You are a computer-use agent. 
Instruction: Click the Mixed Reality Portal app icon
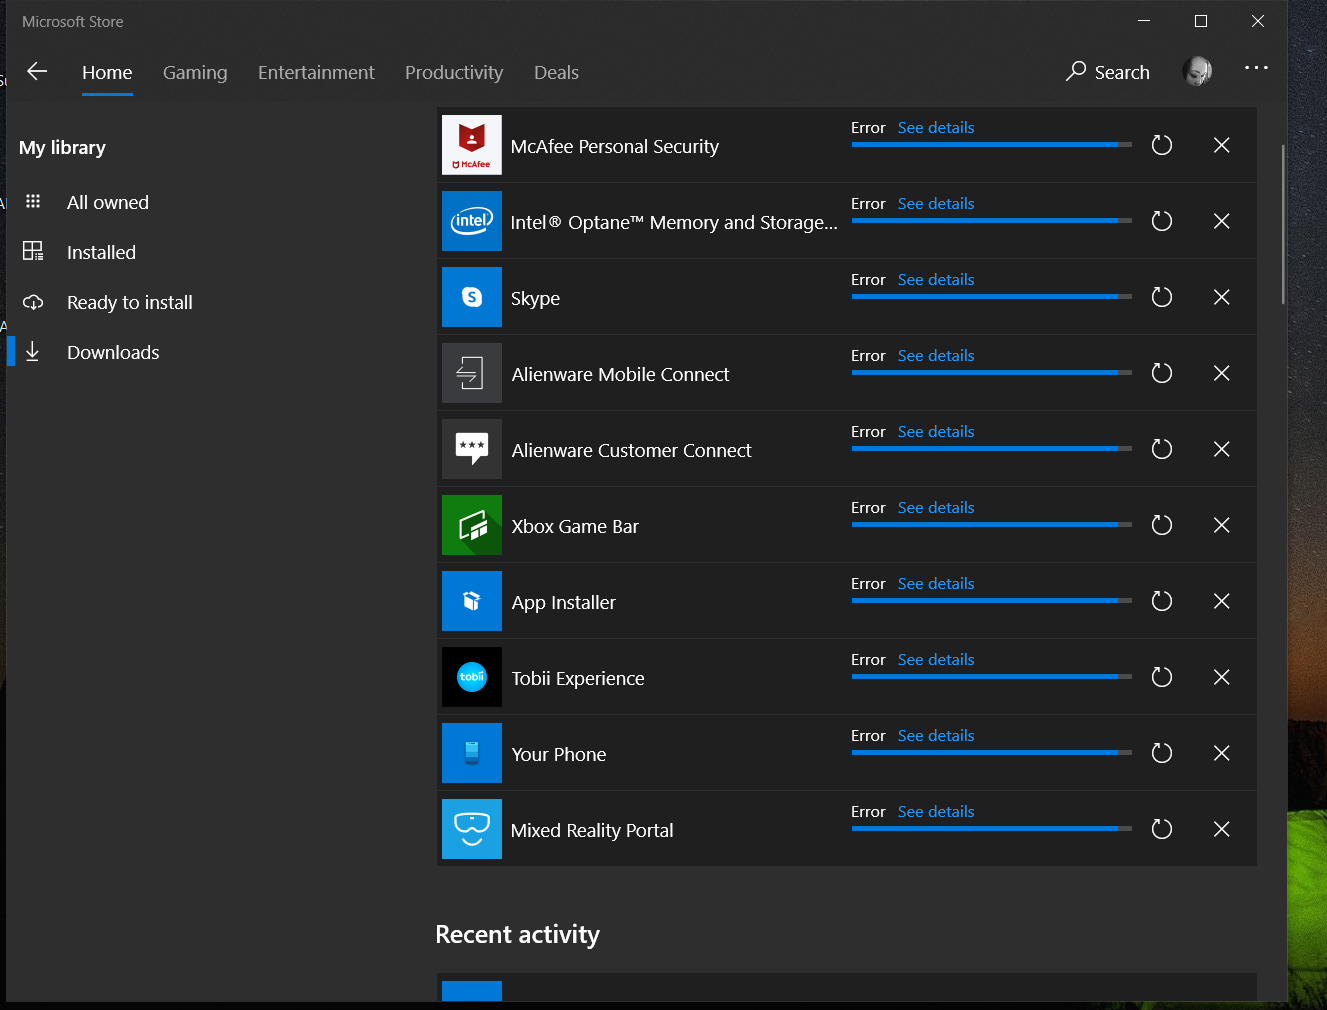pyautogui.click(x=472, y=829)
